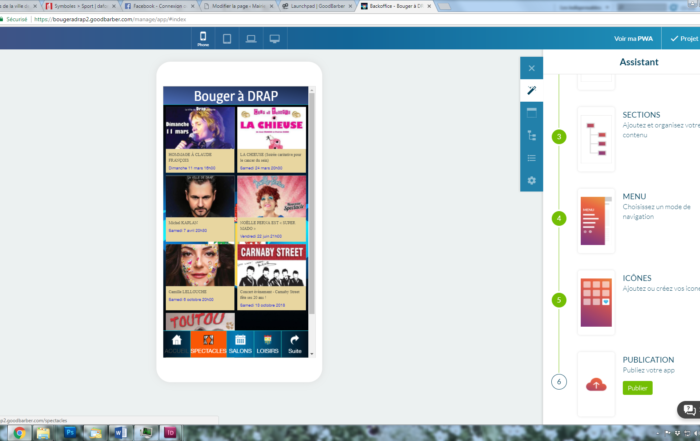Viewport: 700px width, 441px height.
Task: Open the PUBLICATION step heading
Action: [x=648, y=360]
